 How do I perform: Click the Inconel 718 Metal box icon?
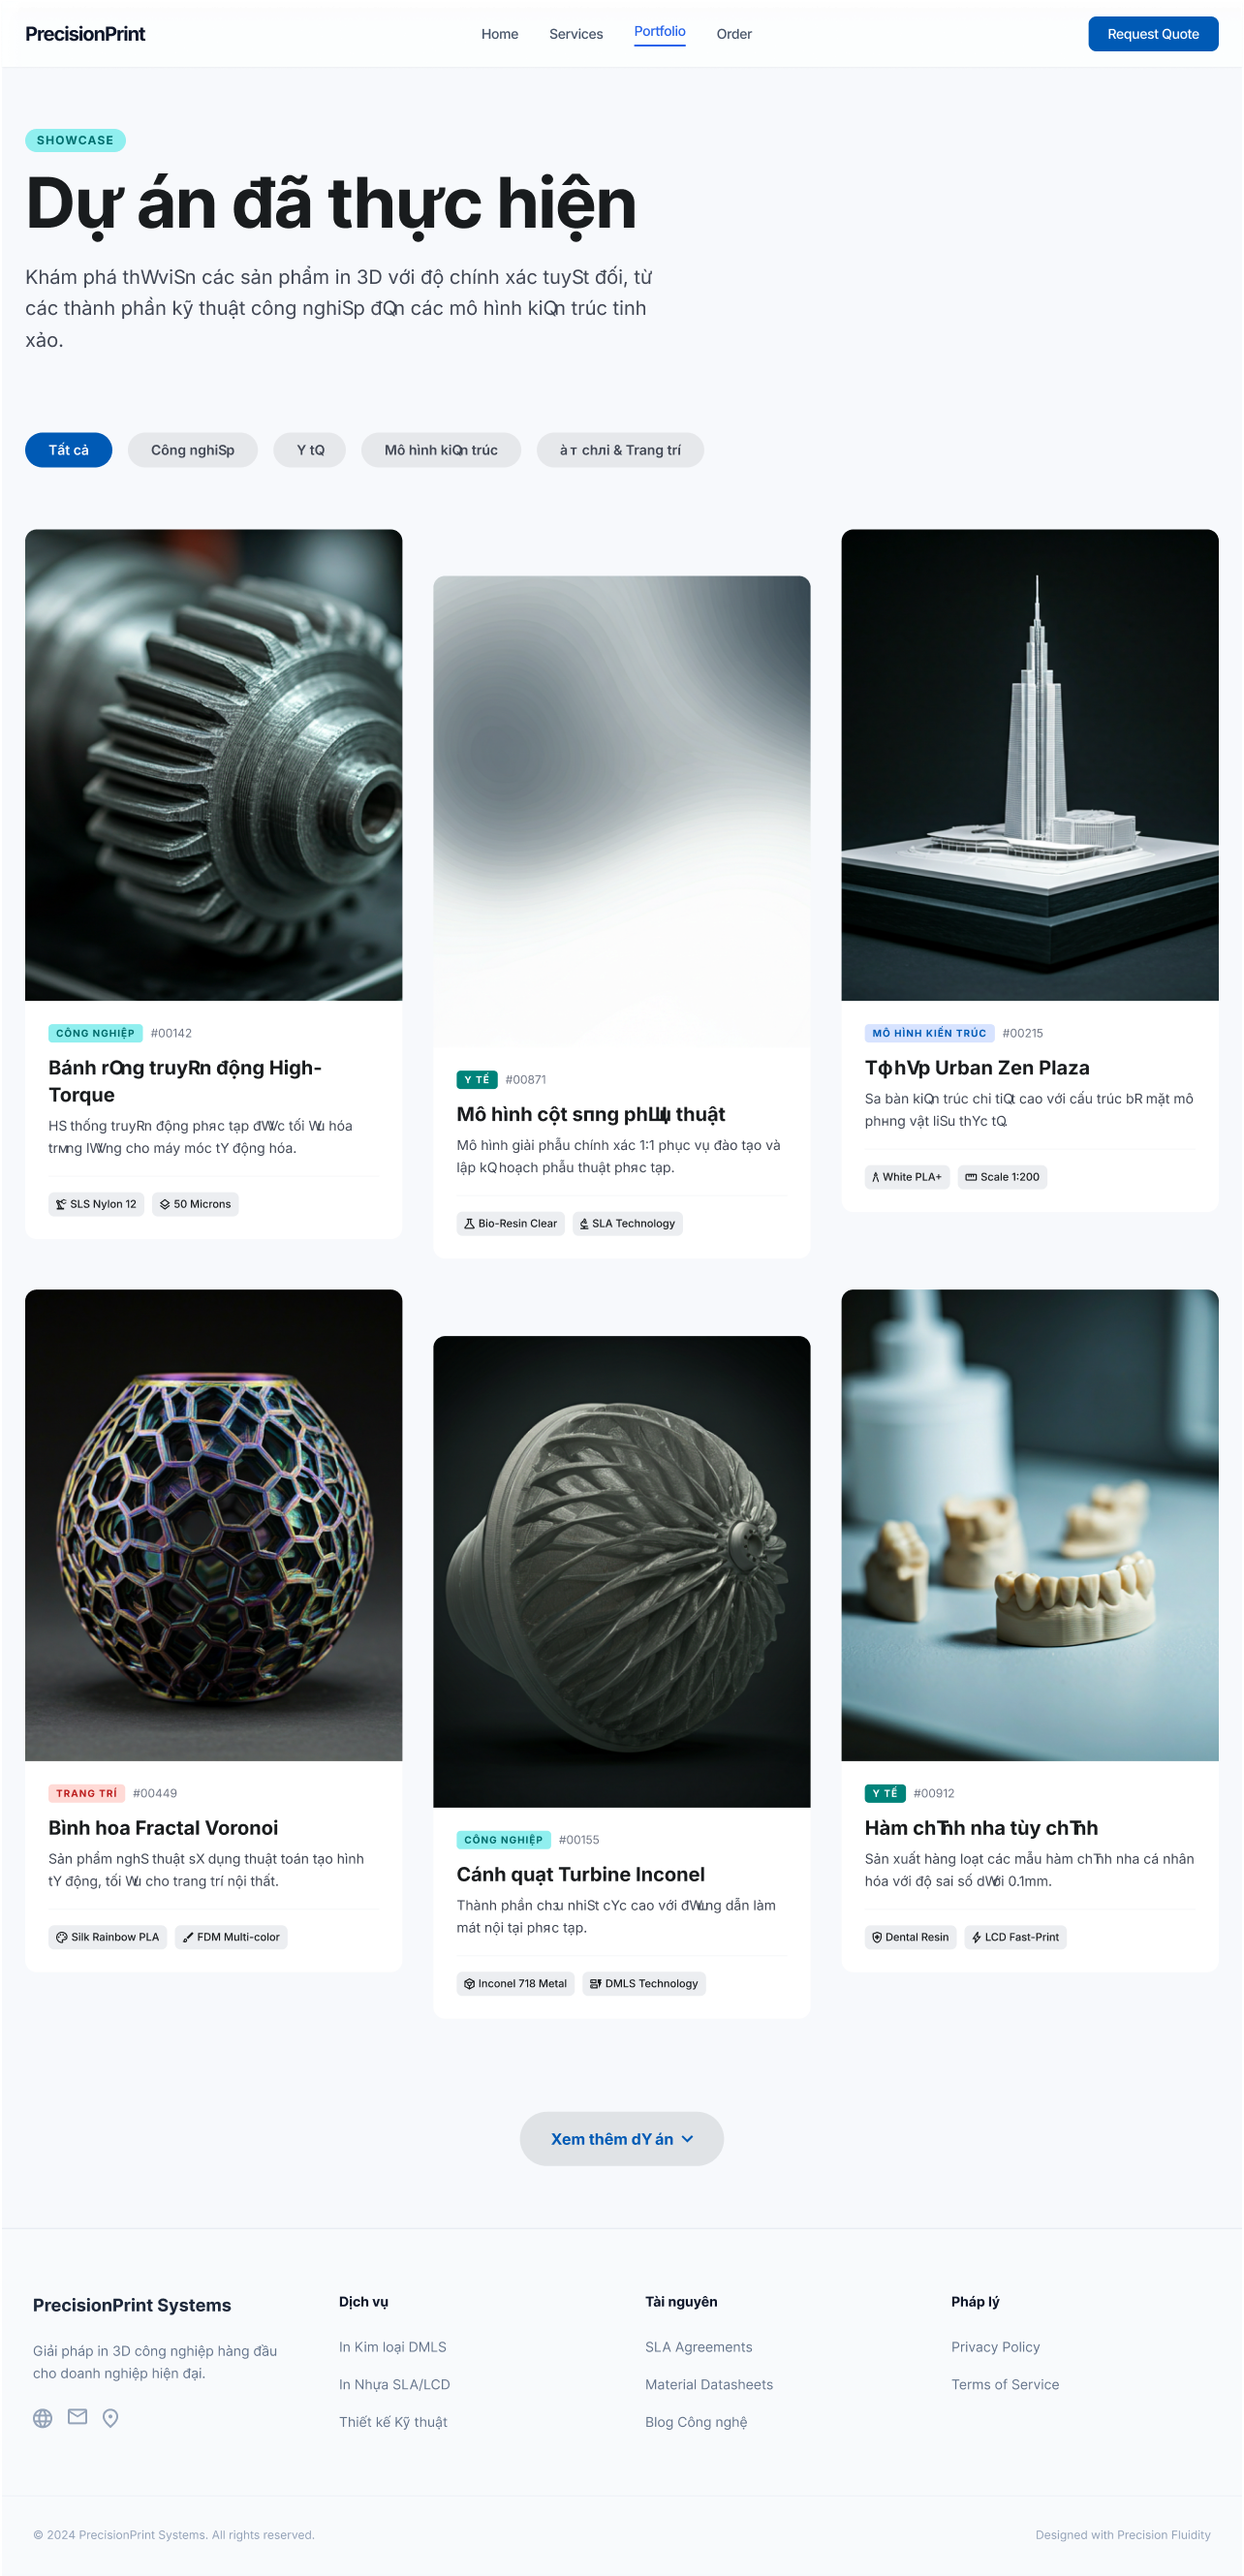coord(469,1983)
